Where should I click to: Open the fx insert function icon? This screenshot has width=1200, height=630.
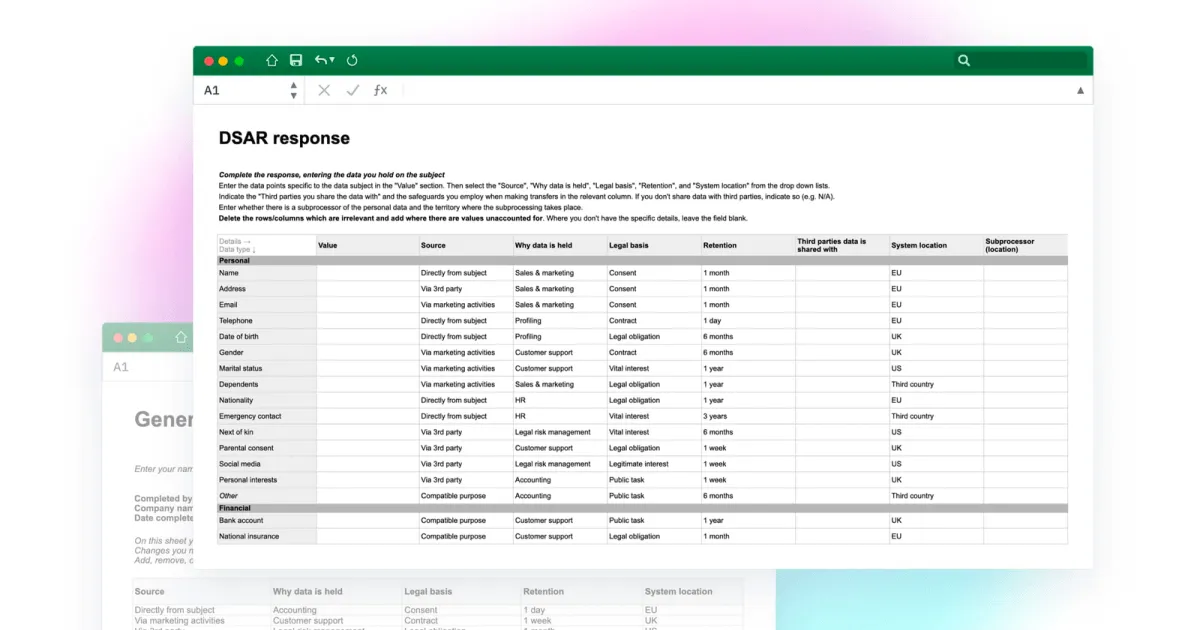point(380,90)
